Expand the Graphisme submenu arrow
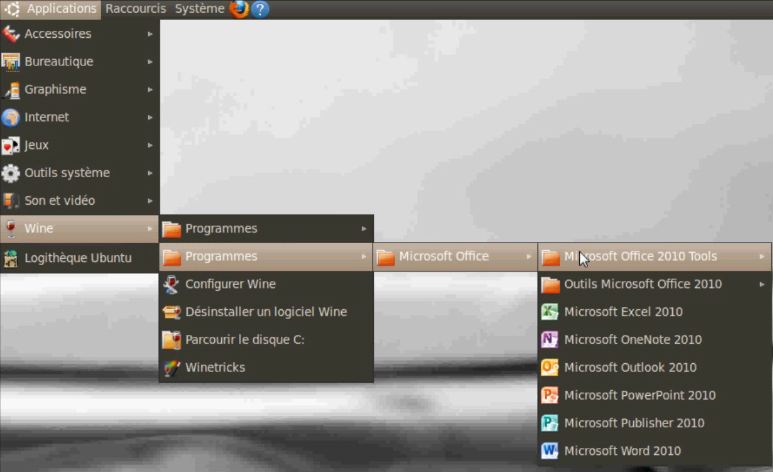The width and height of the screenshot is (773, 472). tap(150, 90)
